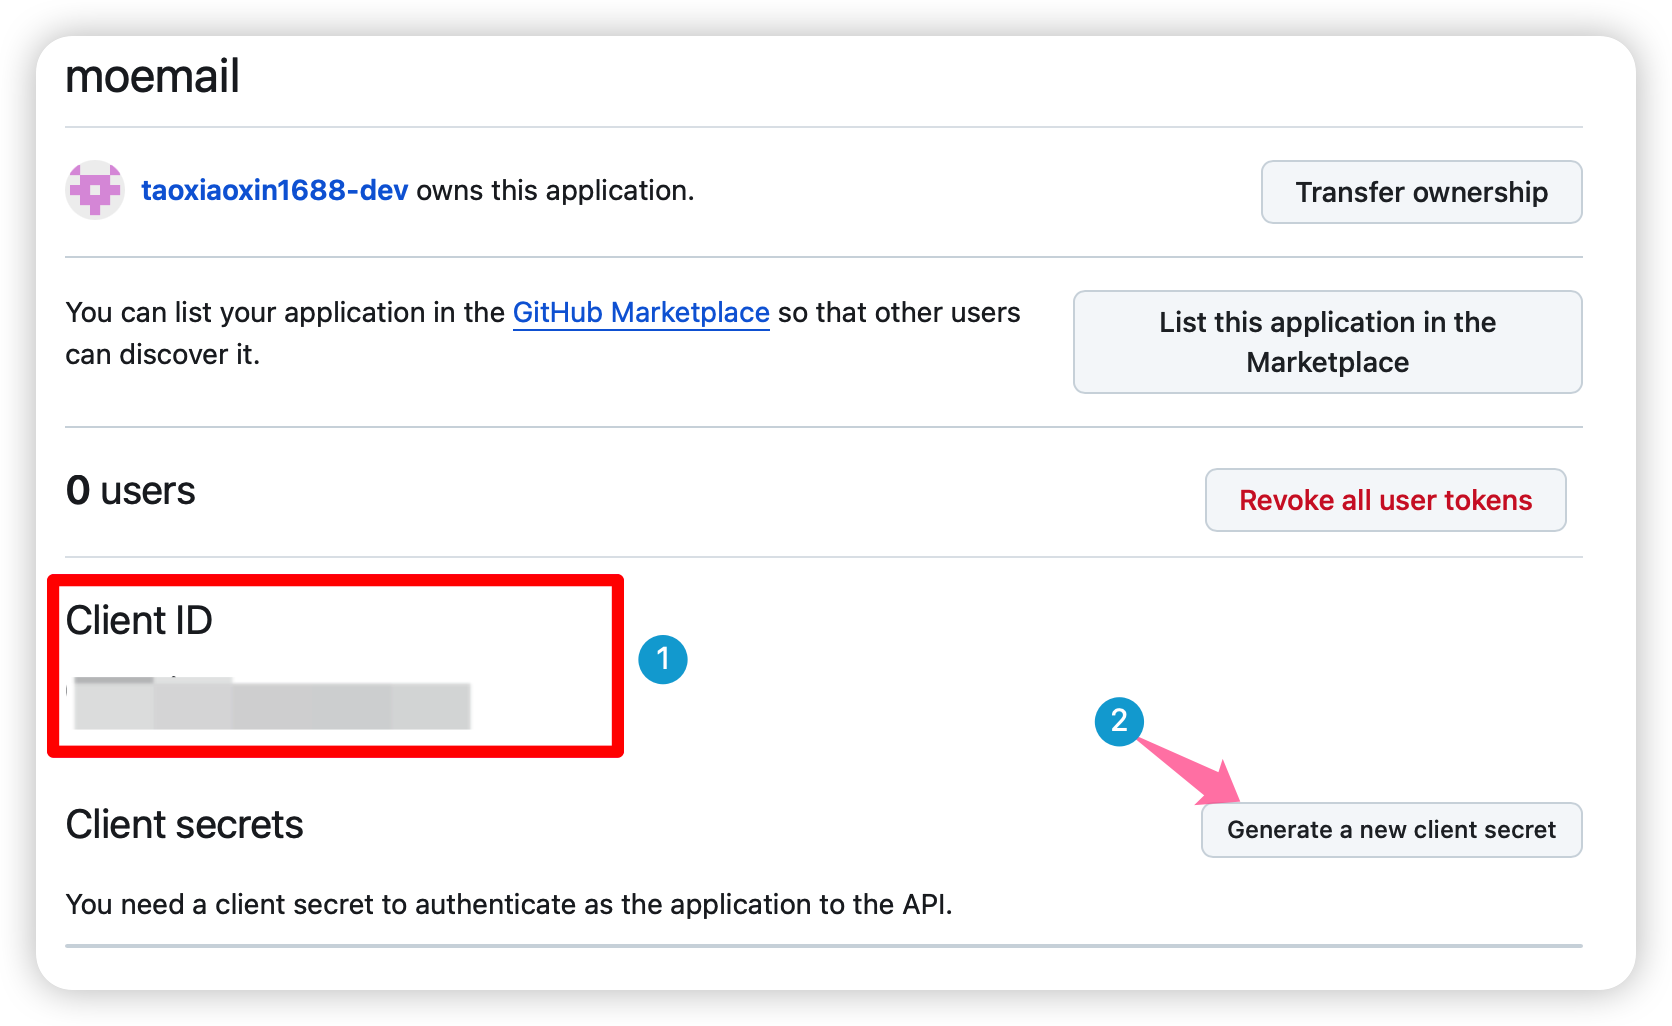Click the Client ID heading

139,621
